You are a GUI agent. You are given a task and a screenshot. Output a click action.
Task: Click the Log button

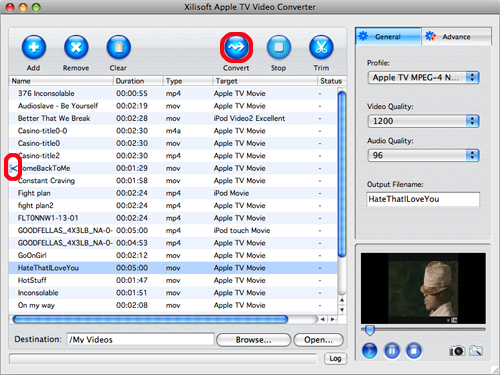335,358
